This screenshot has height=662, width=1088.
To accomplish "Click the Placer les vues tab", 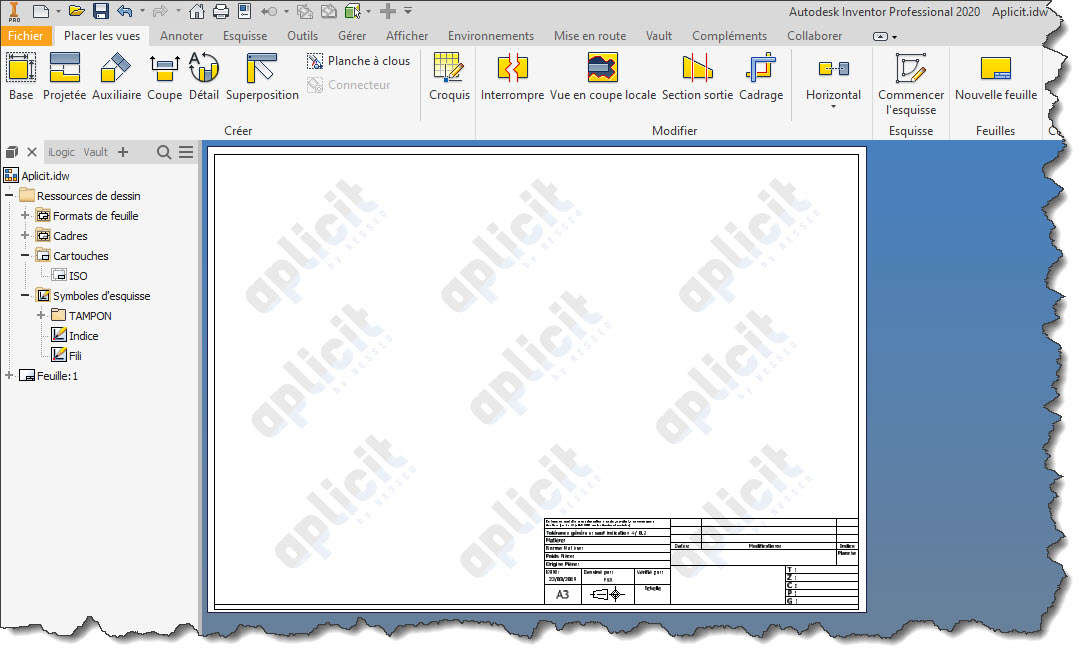I will 102,35.
